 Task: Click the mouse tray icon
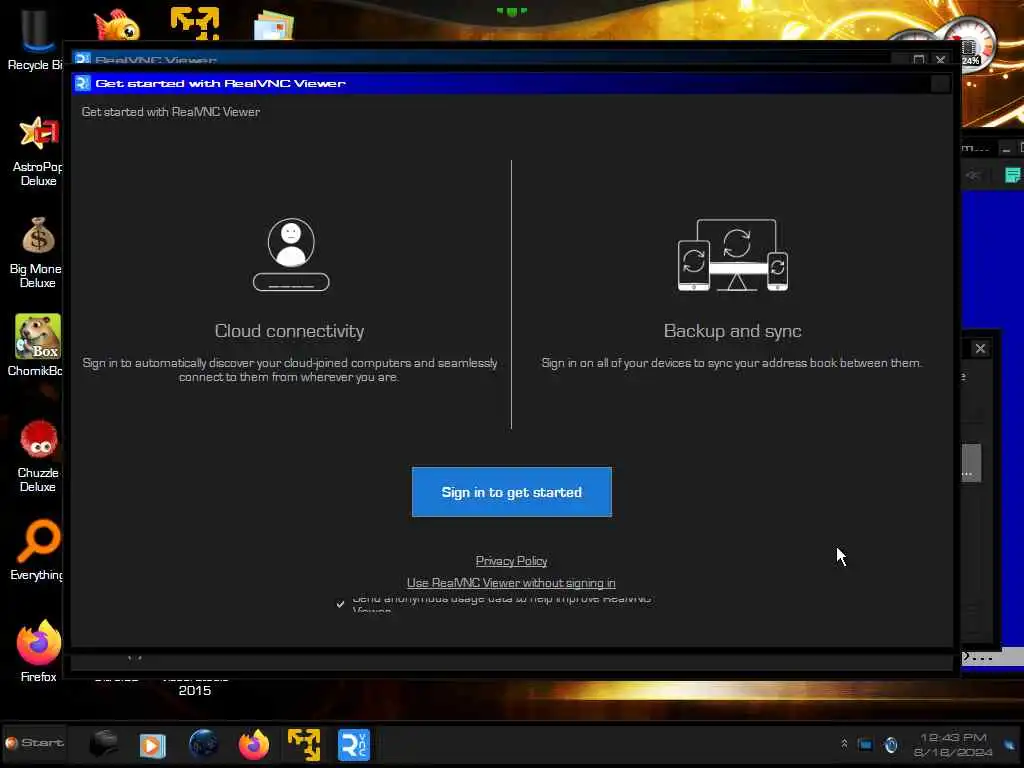click(891, 744)
